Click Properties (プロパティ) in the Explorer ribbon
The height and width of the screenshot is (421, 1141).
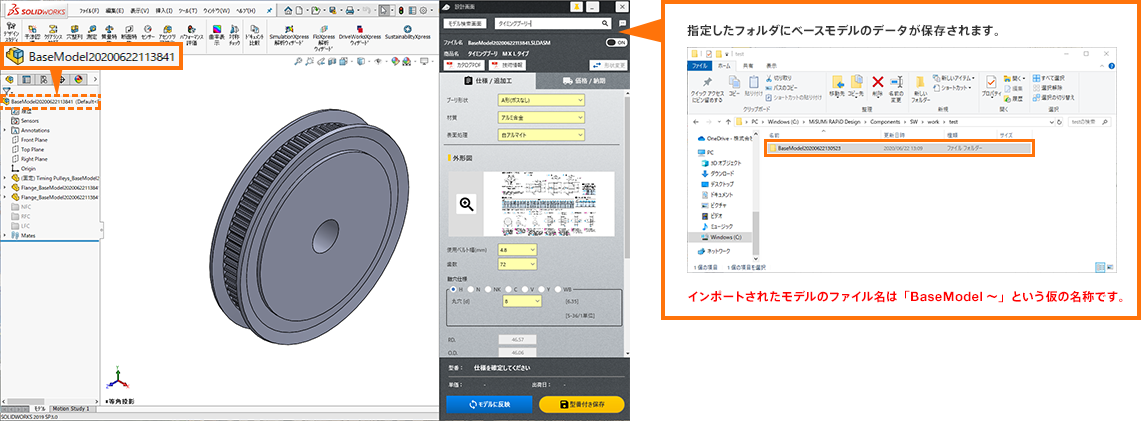pyautogui.click(x=990, y=86)
